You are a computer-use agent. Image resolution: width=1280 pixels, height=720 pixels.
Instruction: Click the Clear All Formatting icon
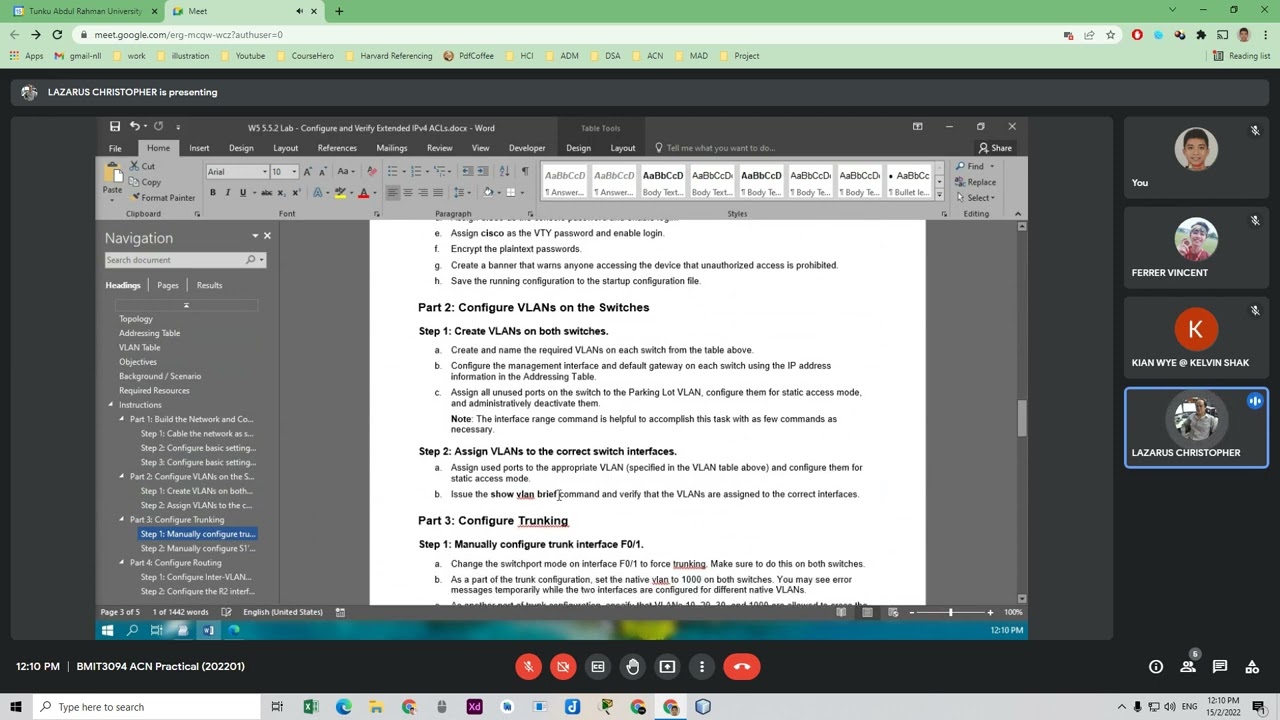pos(373,171)
